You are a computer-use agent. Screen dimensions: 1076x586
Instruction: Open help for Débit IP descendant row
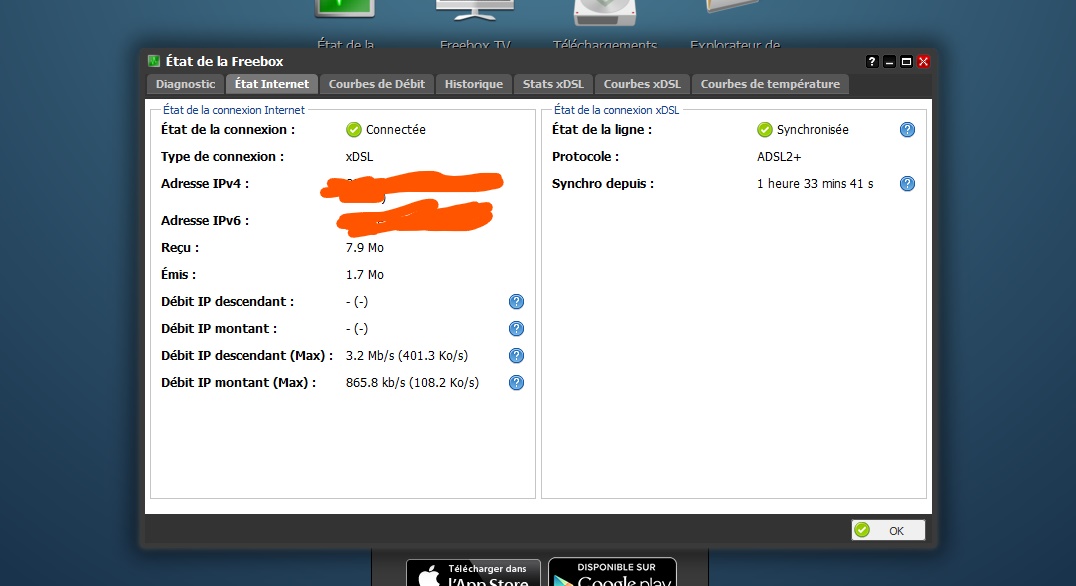[x=516, y=302]
